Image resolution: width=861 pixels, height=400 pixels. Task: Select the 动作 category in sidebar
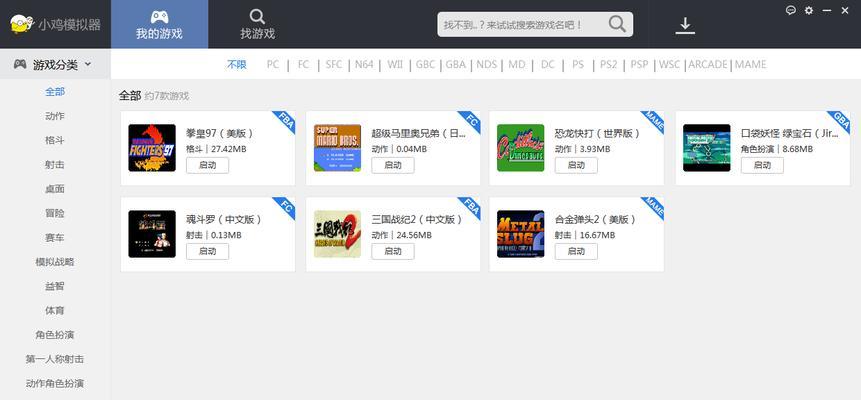pyautogui.click(x=55, y=116)
